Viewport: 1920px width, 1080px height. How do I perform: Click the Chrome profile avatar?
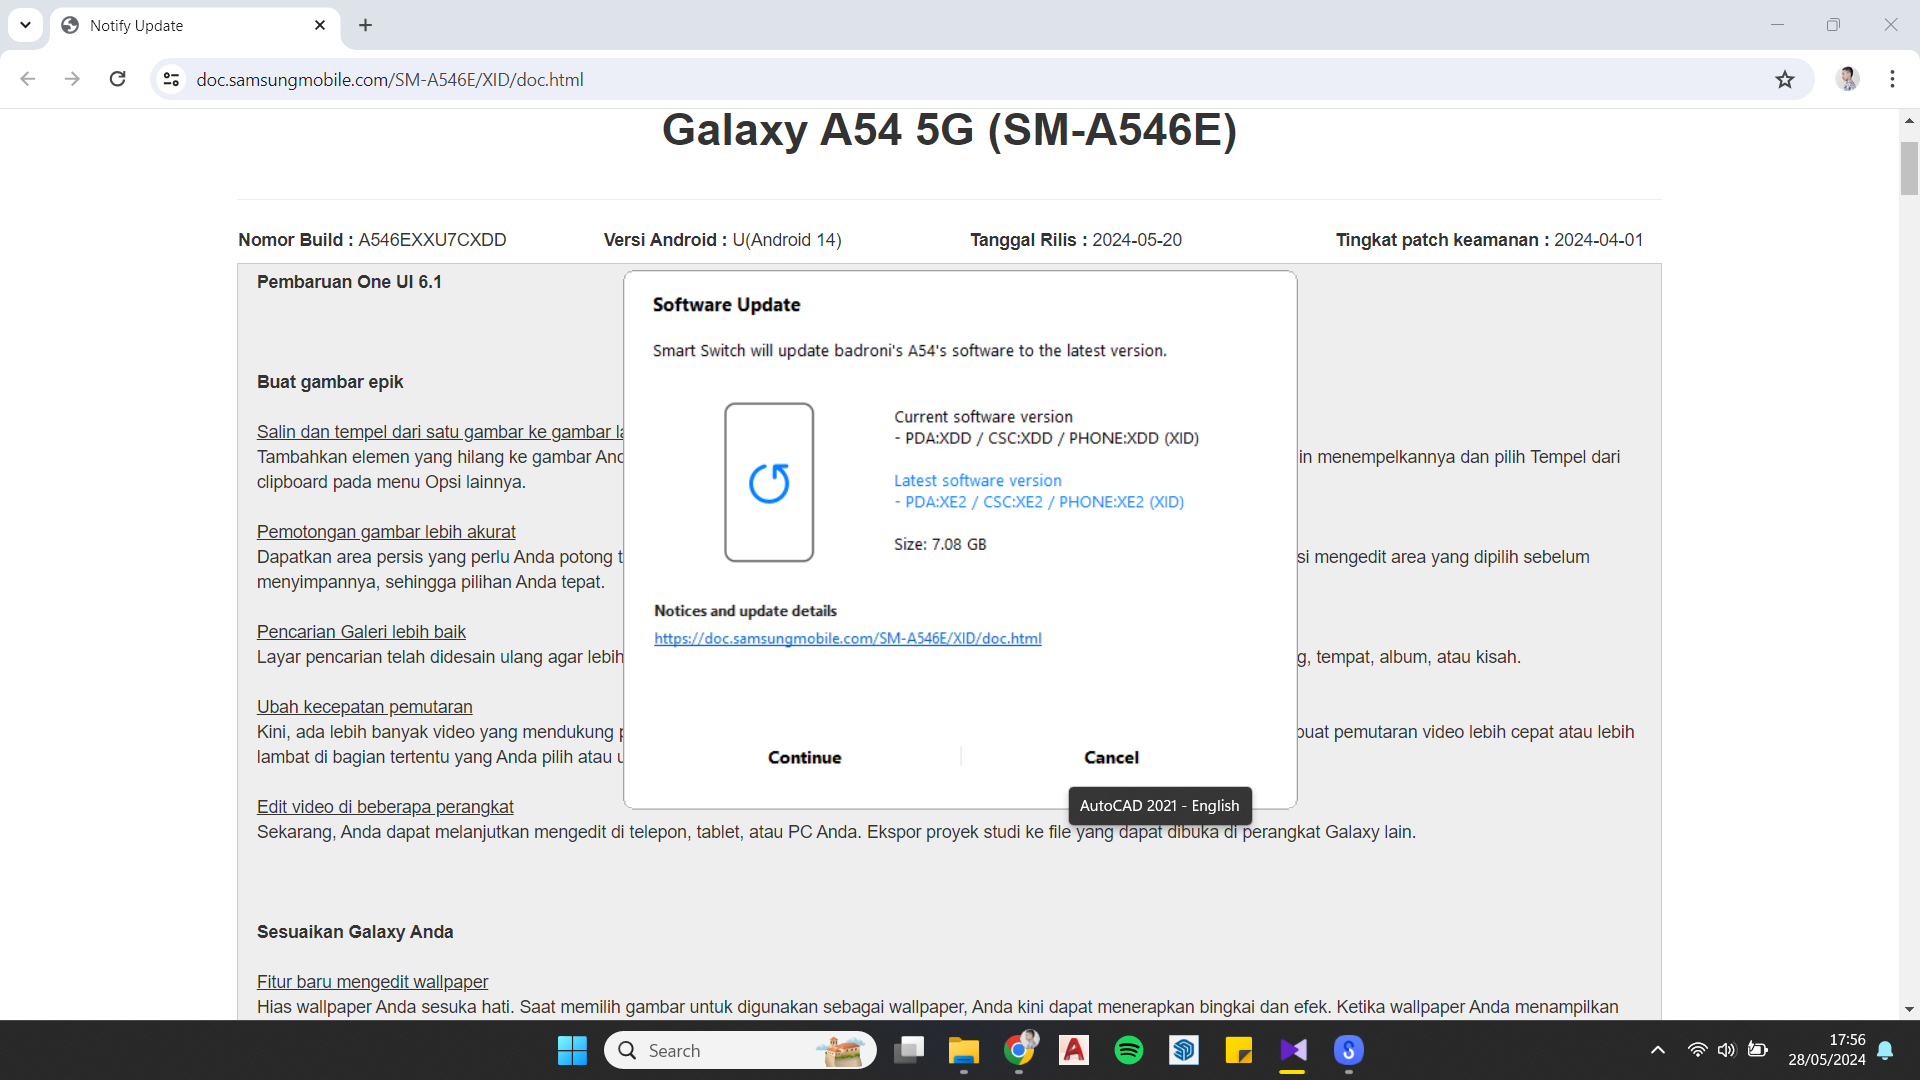[x=1848, y=79]
